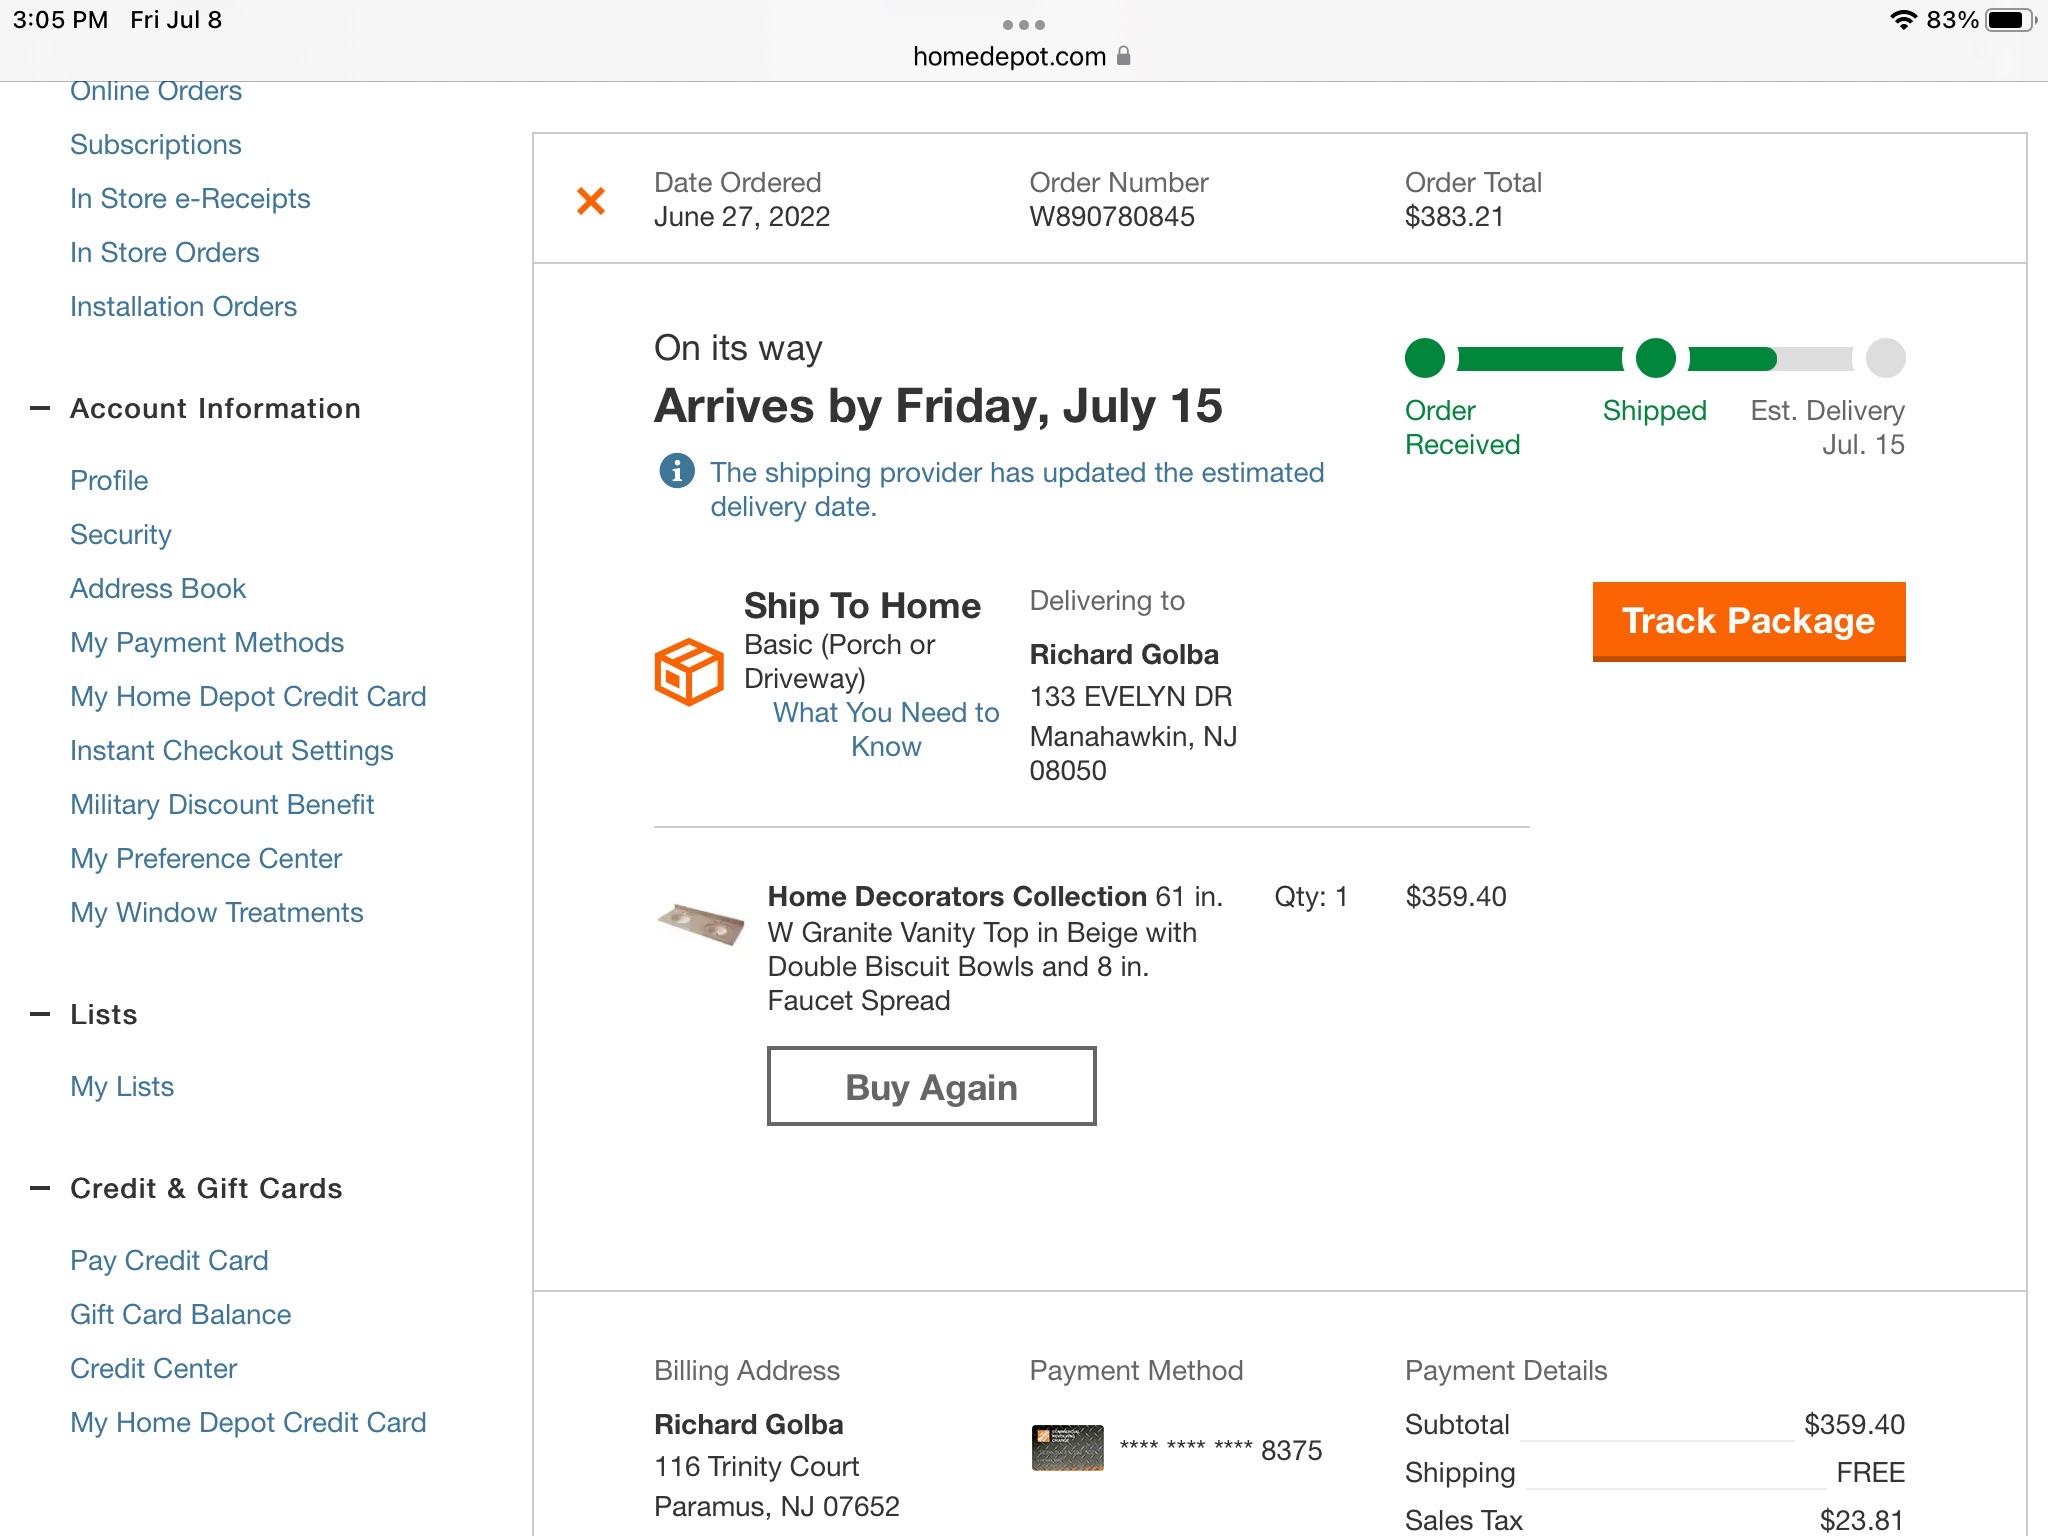Open Subscriptions in the sidebar
This screenshot has height=1536, width=2048.
click(x=156, y=145)
